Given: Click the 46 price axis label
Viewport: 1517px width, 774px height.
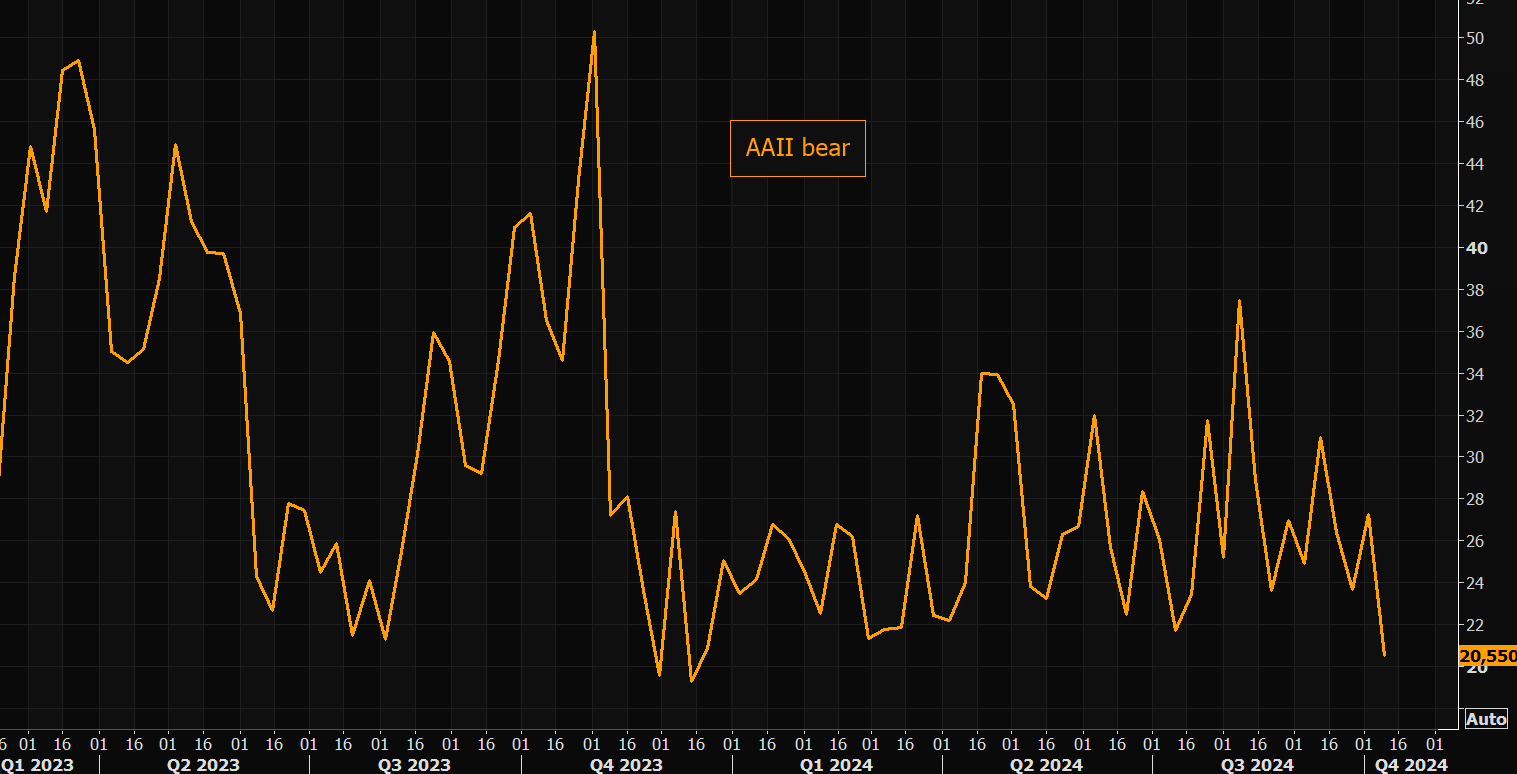Looking at the screenshot, I should coord(1475,122).
